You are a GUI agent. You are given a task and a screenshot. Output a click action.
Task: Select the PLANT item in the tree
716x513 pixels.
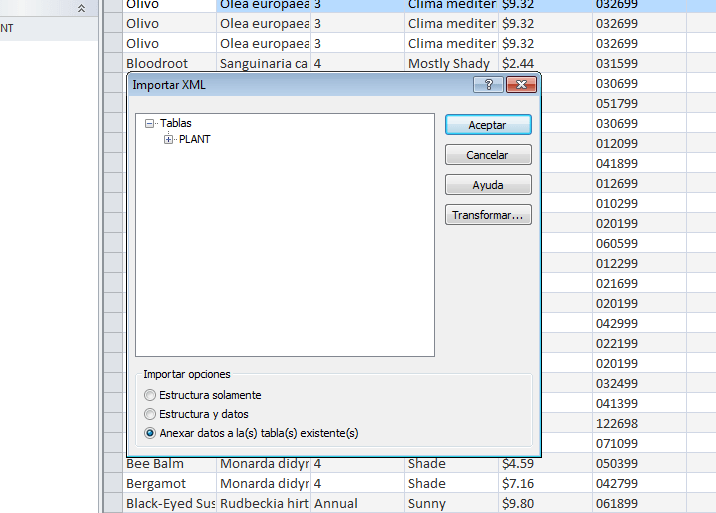pyautogui.click(x=194, y=140)
